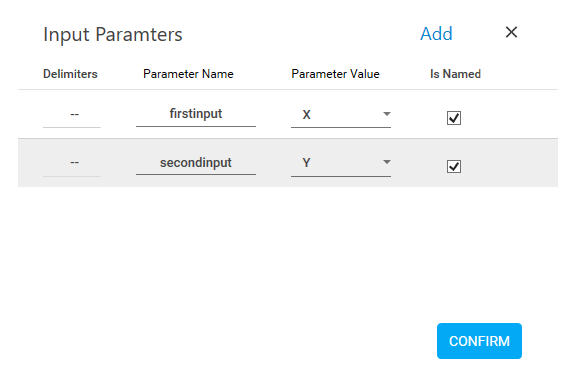Click the Delimiters column header
The height and width of the screenshot is (389, 578).
click(70, 74)
